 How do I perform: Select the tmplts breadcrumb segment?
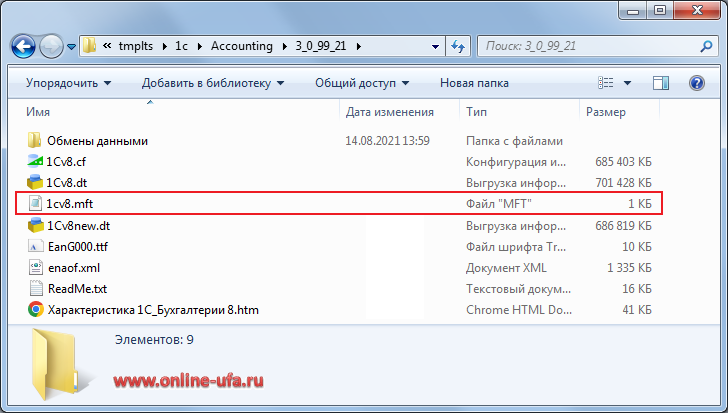pyautogui.click(x=136, y=46)
